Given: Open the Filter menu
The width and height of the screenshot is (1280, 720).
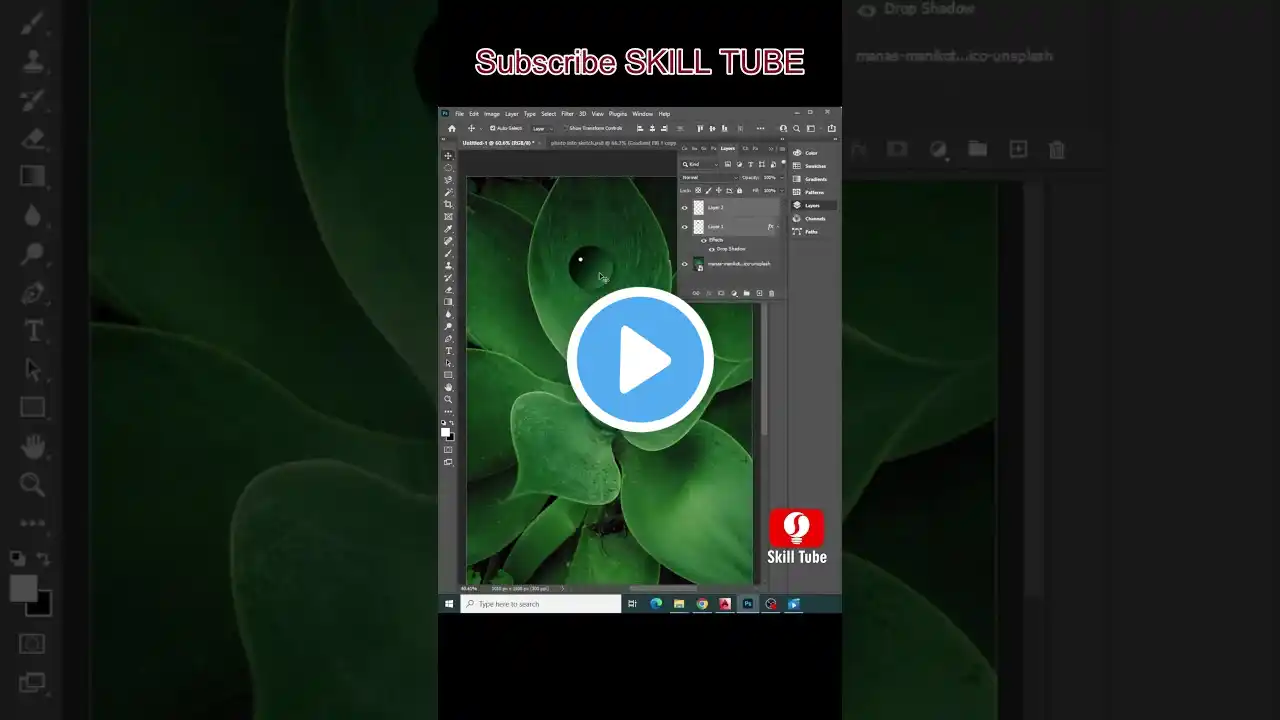Looking at the screenshot, I should click(x=567, y=114).
